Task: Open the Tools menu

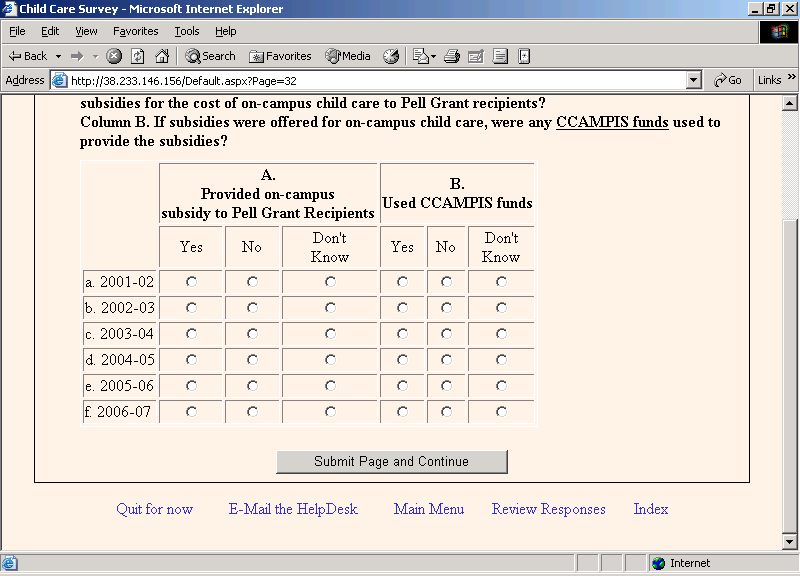Action: click(187, 32)
